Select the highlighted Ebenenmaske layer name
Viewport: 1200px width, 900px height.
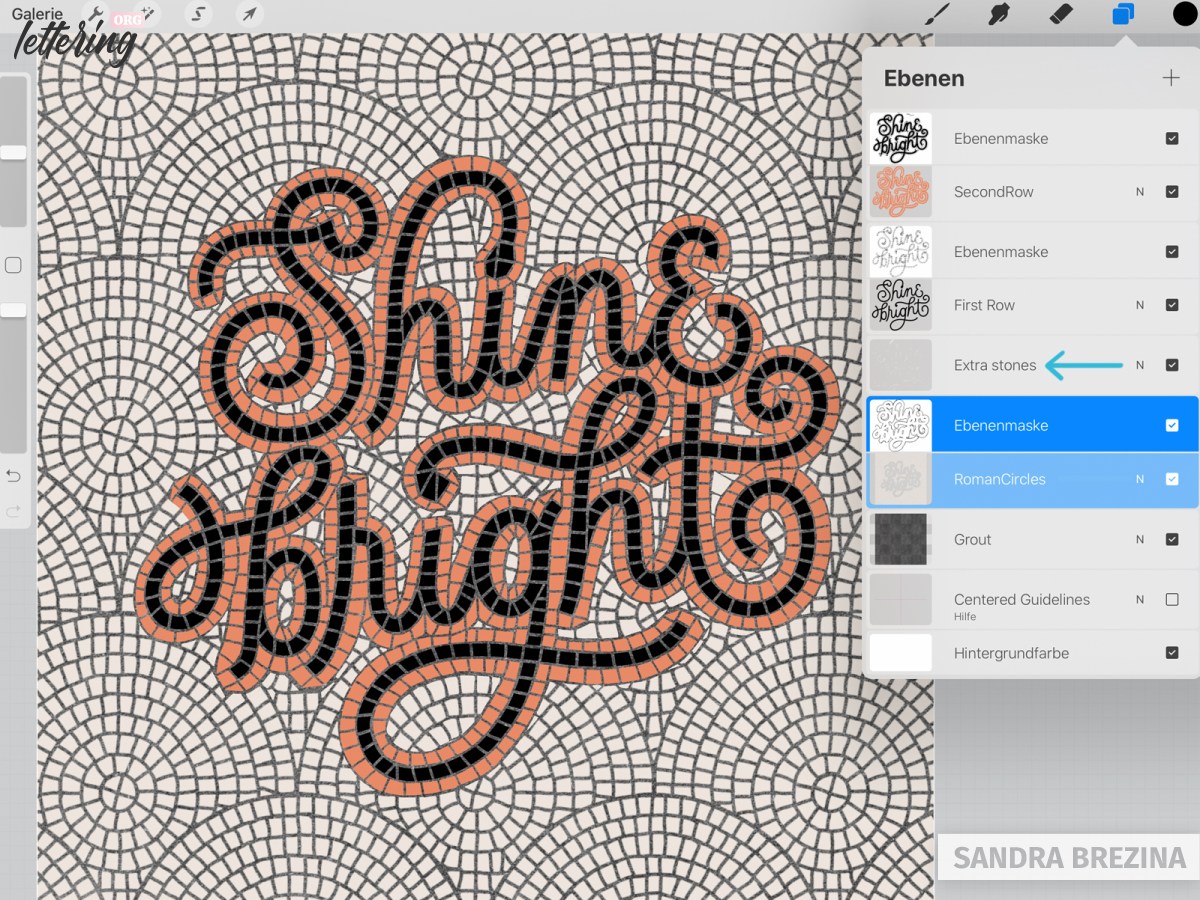click(1001, 425)
